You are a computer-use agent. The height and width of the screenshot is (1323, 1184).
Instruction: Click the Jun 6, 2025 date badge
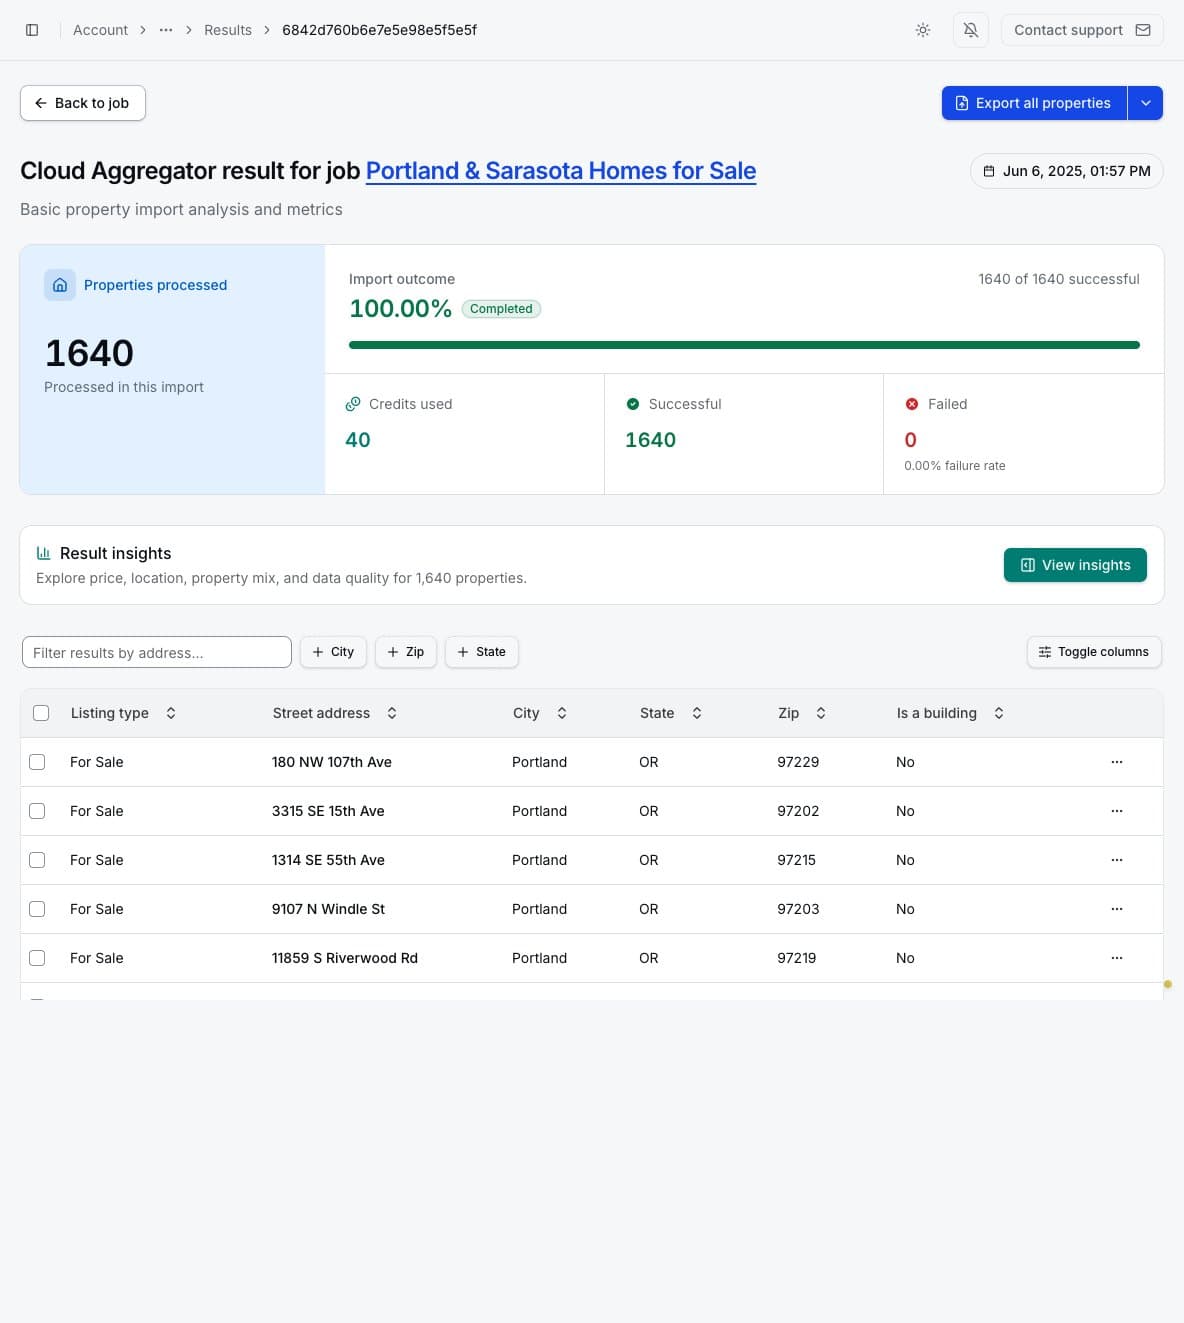pyautogui.click(x=1067, y=171)
